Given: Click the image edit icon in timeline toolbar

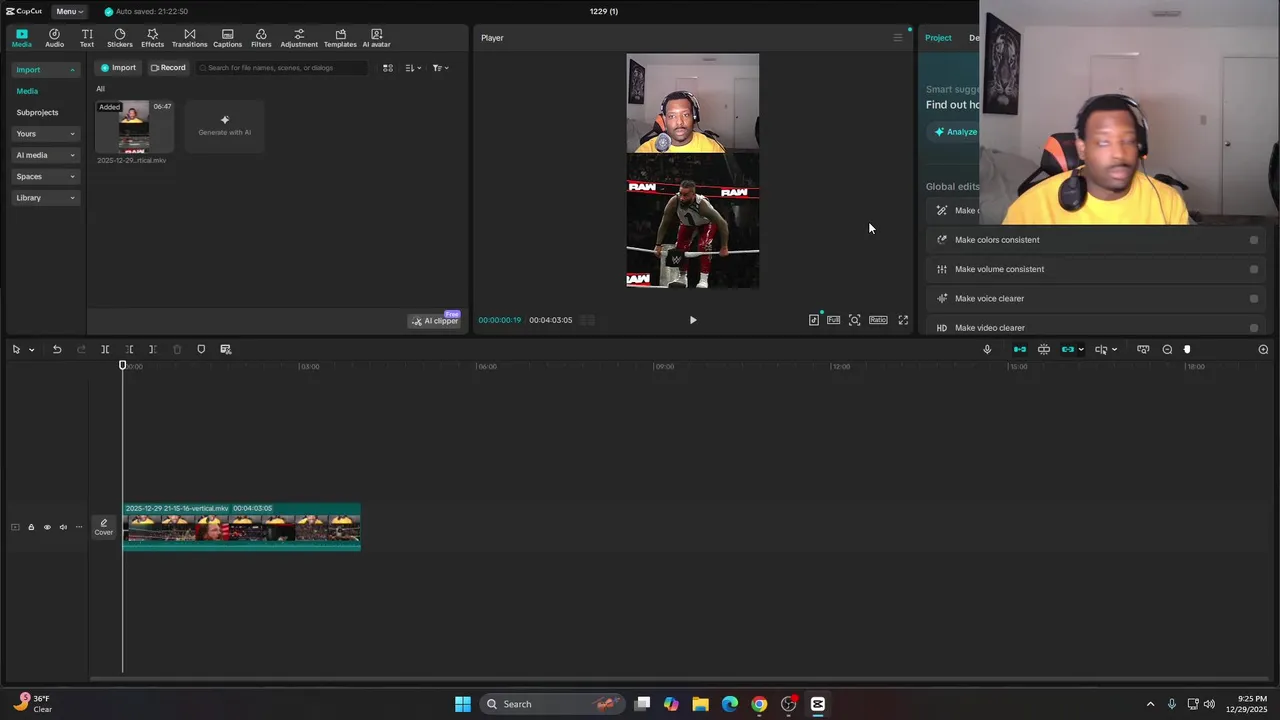Looking at the screenshot, I should pos(225,349).
